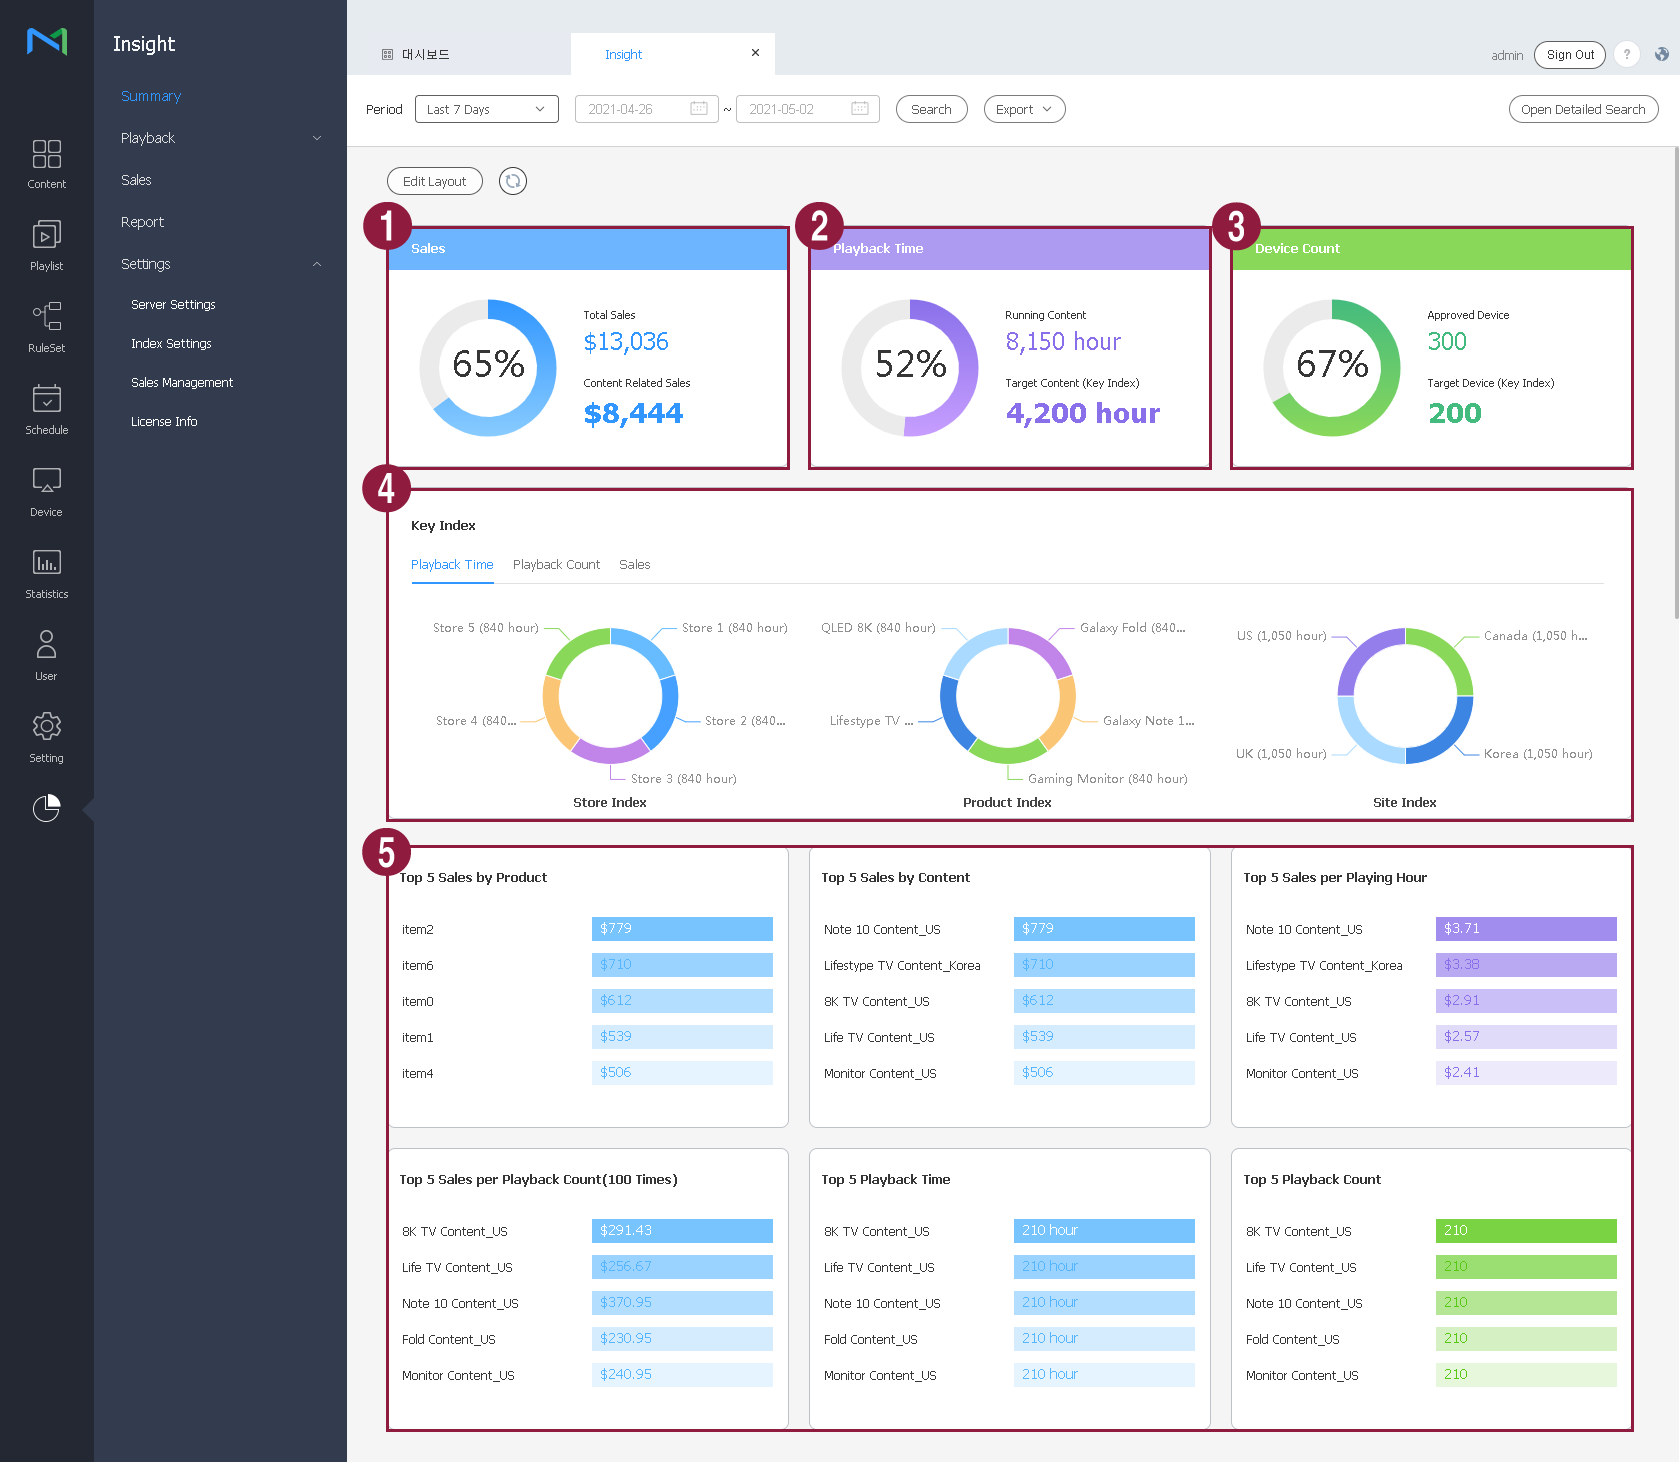Click Open Detailed Search button
The image size is (1680, 1462).
click(1582, 109)
